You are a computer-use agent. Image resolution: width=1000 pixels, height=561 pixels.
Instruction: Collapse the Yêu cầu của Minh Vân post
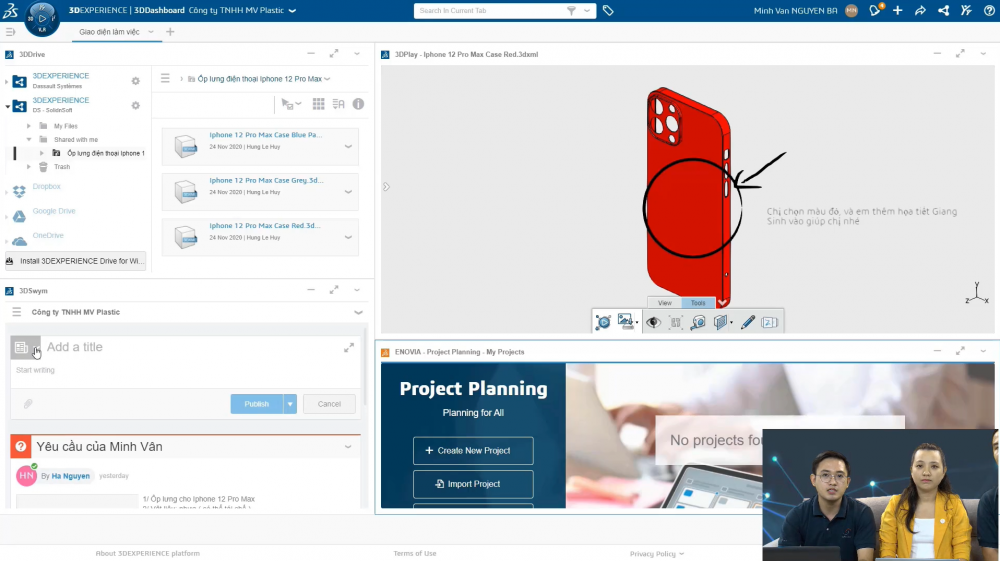pyautogui.click(x=348, y=447)
